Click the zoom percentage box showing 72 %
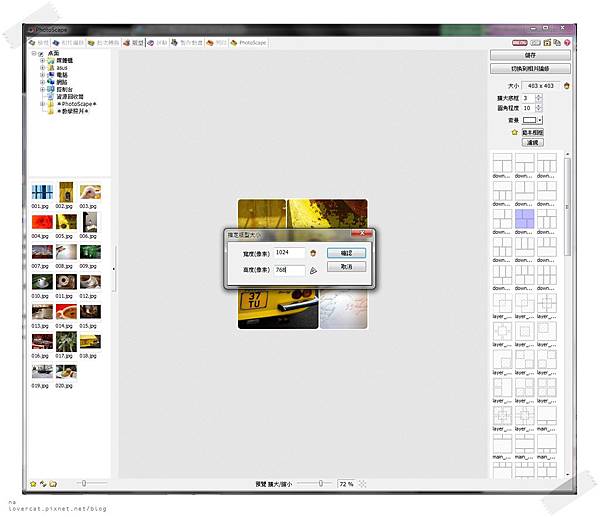 (346, 484)
